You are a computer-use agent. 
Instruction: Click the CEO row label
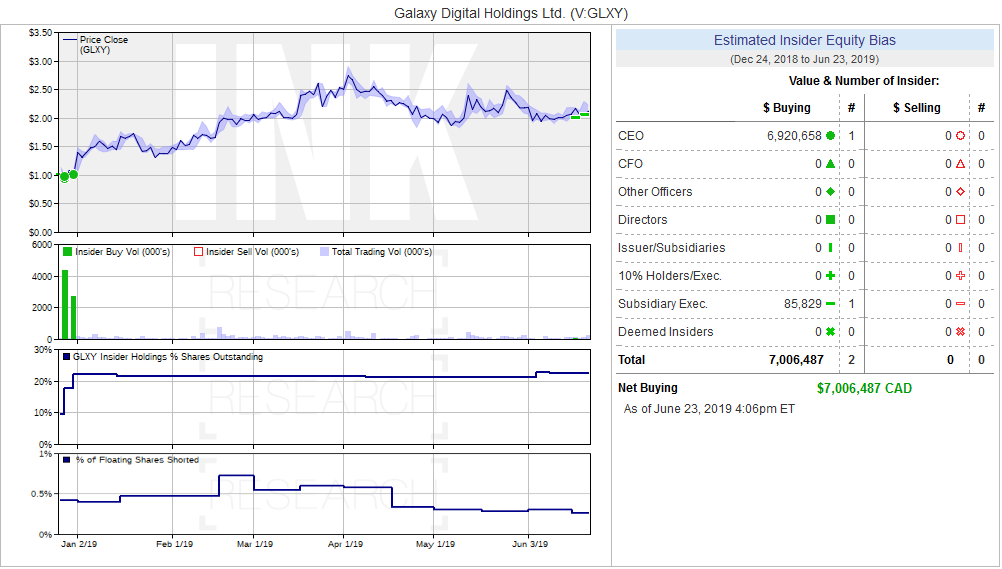tap(631, 136)
